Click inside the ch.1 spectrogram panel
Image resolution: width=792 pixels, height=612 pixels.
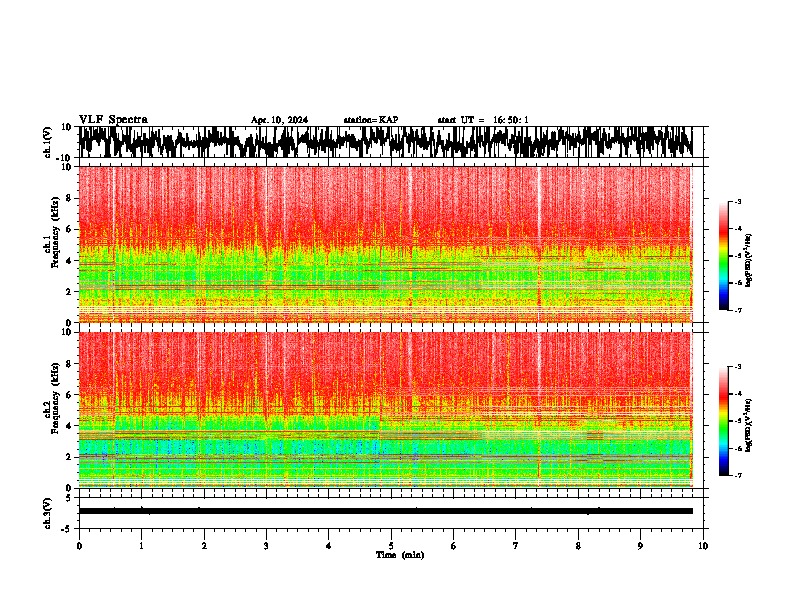coord(385,244)
